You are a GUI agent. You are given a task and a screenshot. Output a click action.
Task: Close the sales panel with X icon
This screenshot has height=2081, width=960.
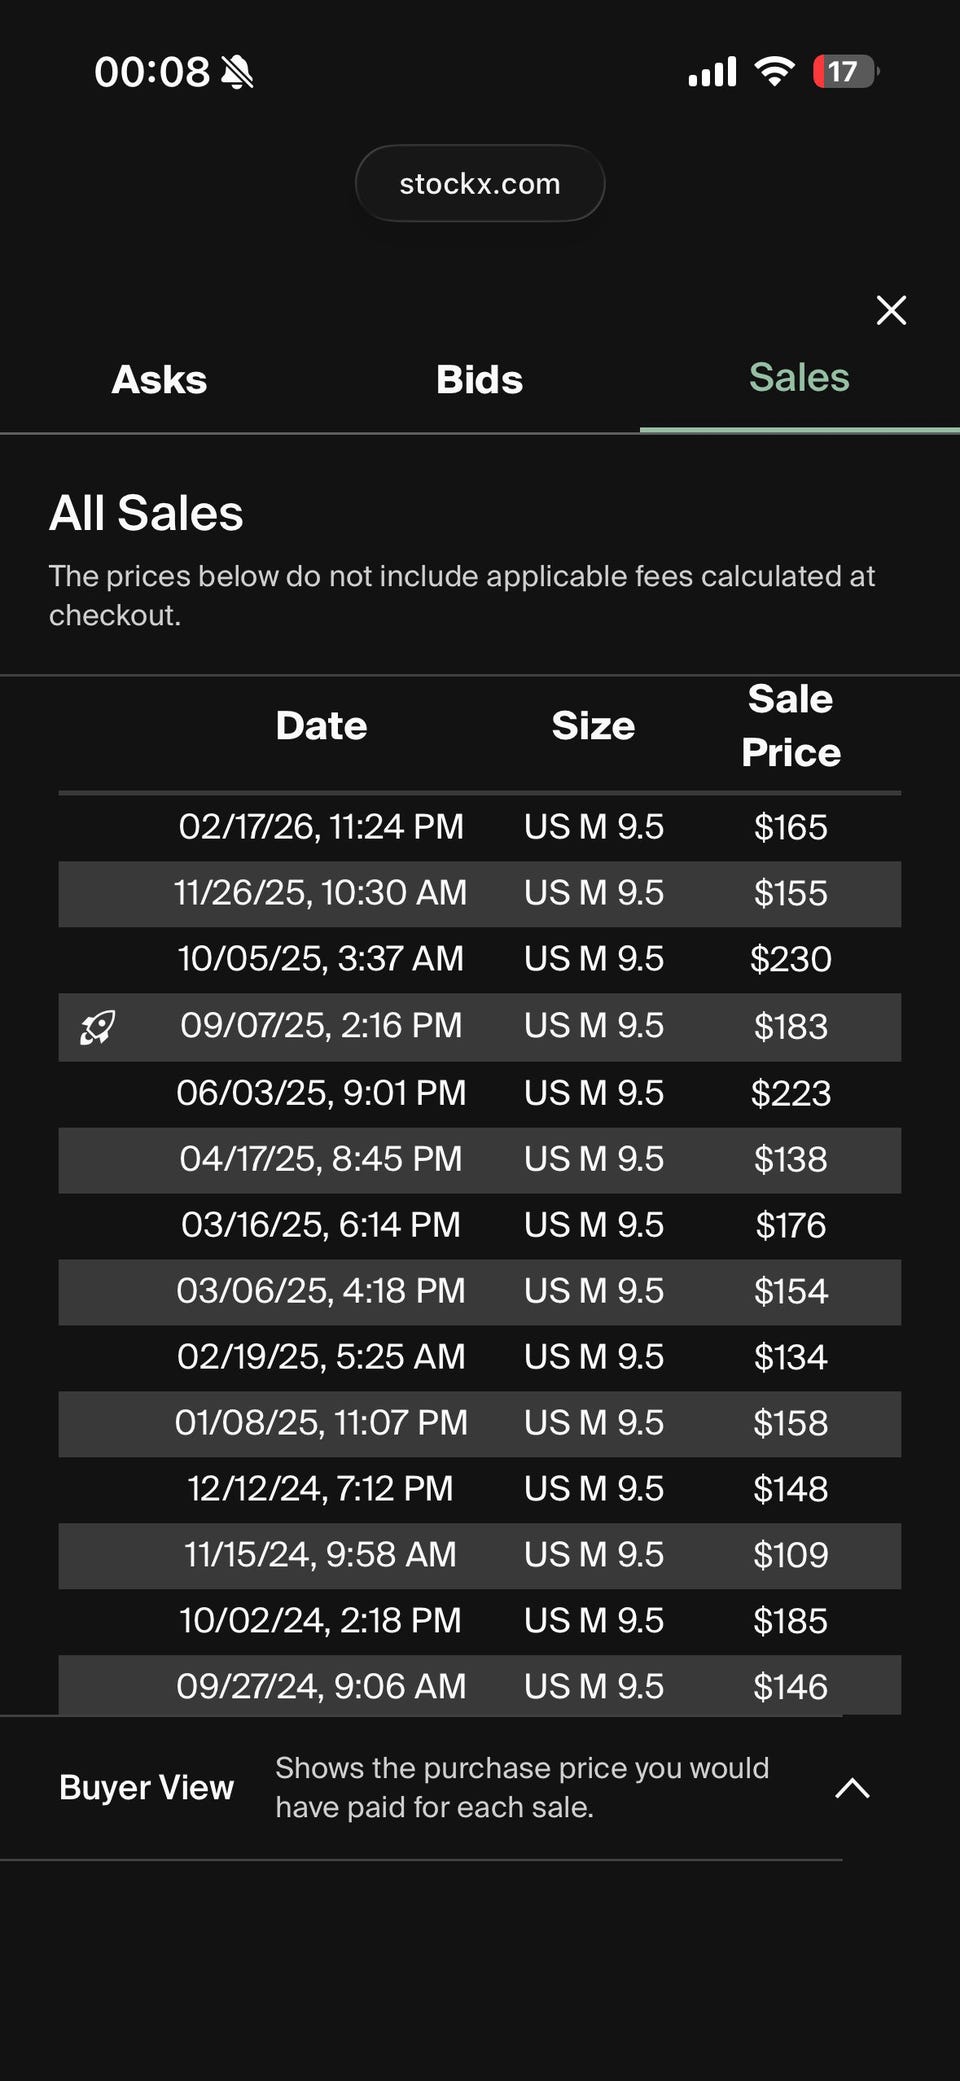(x=891, y=310)
